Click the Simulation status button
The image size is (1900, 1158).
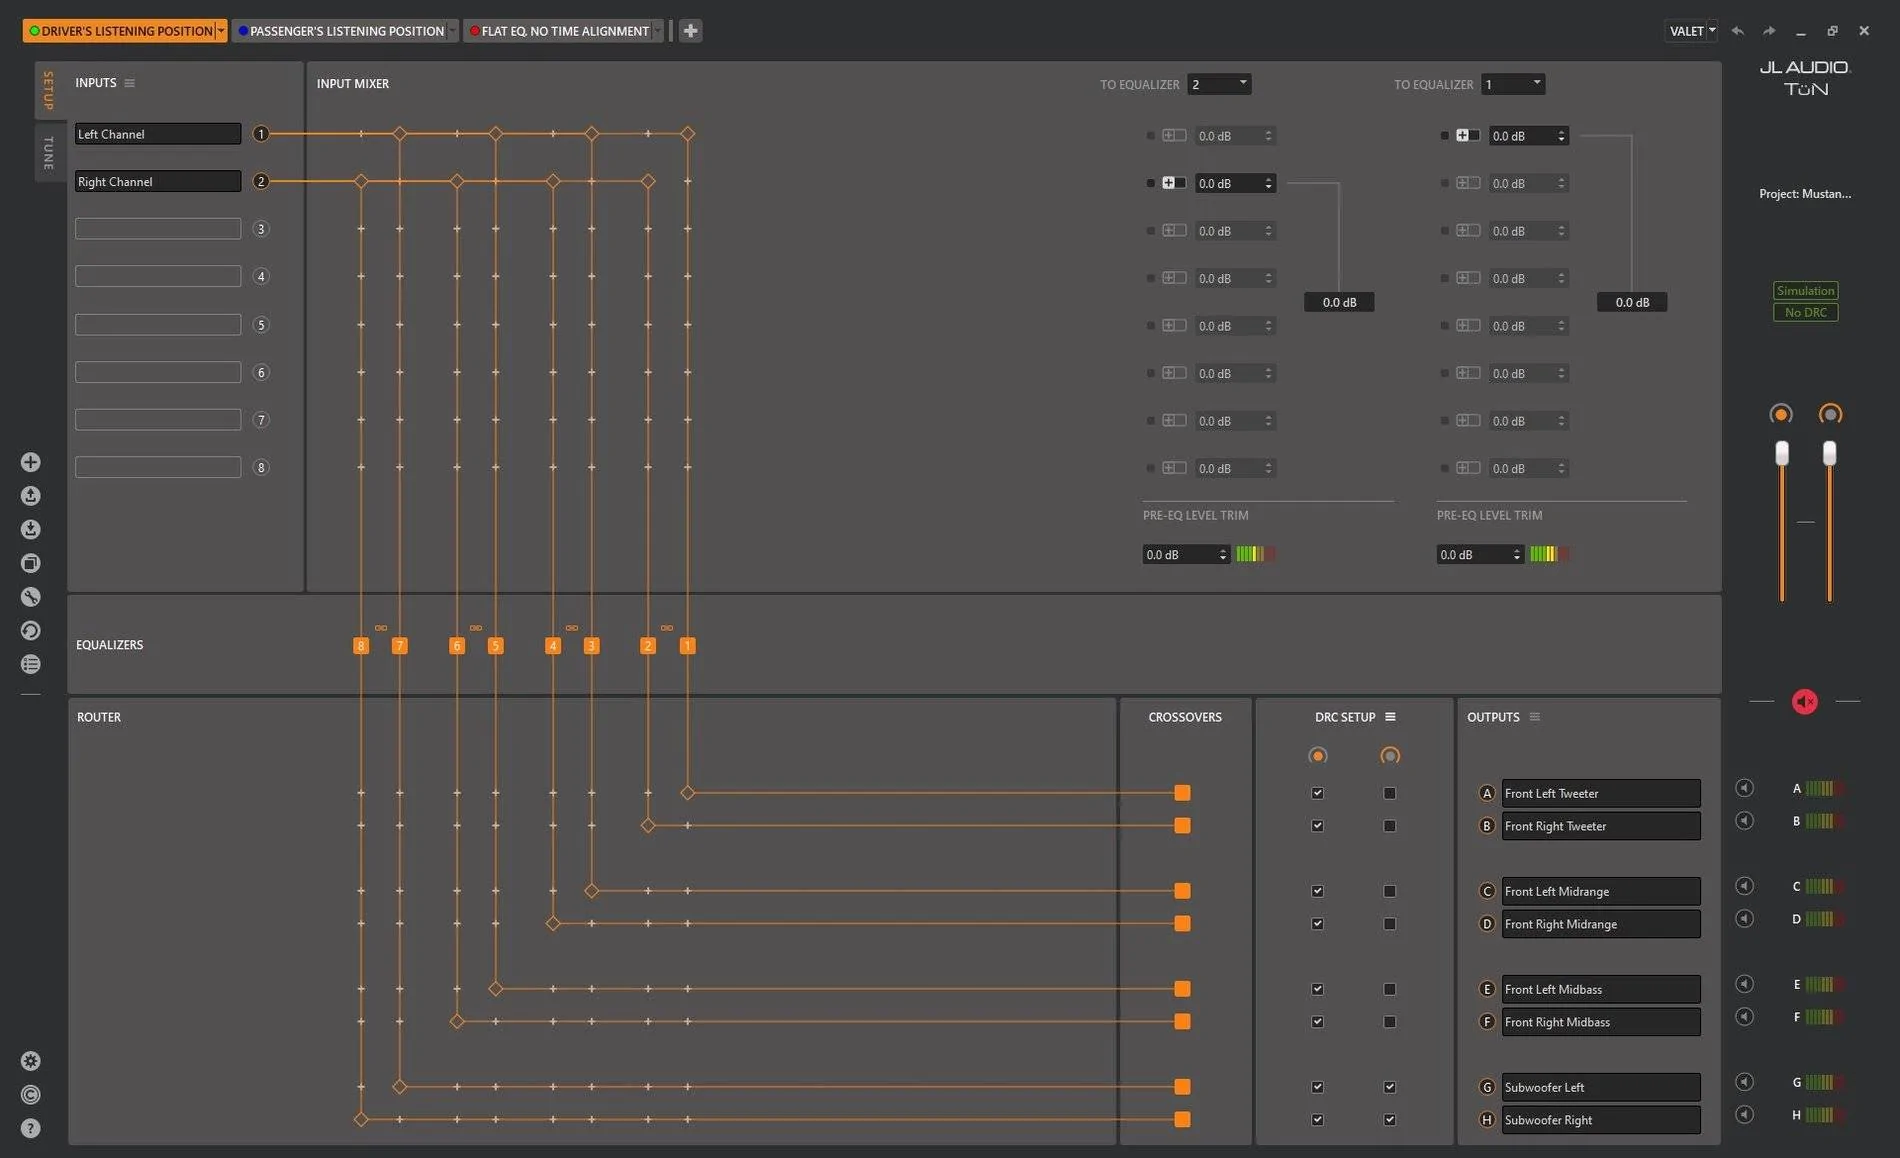(1805, 291)
